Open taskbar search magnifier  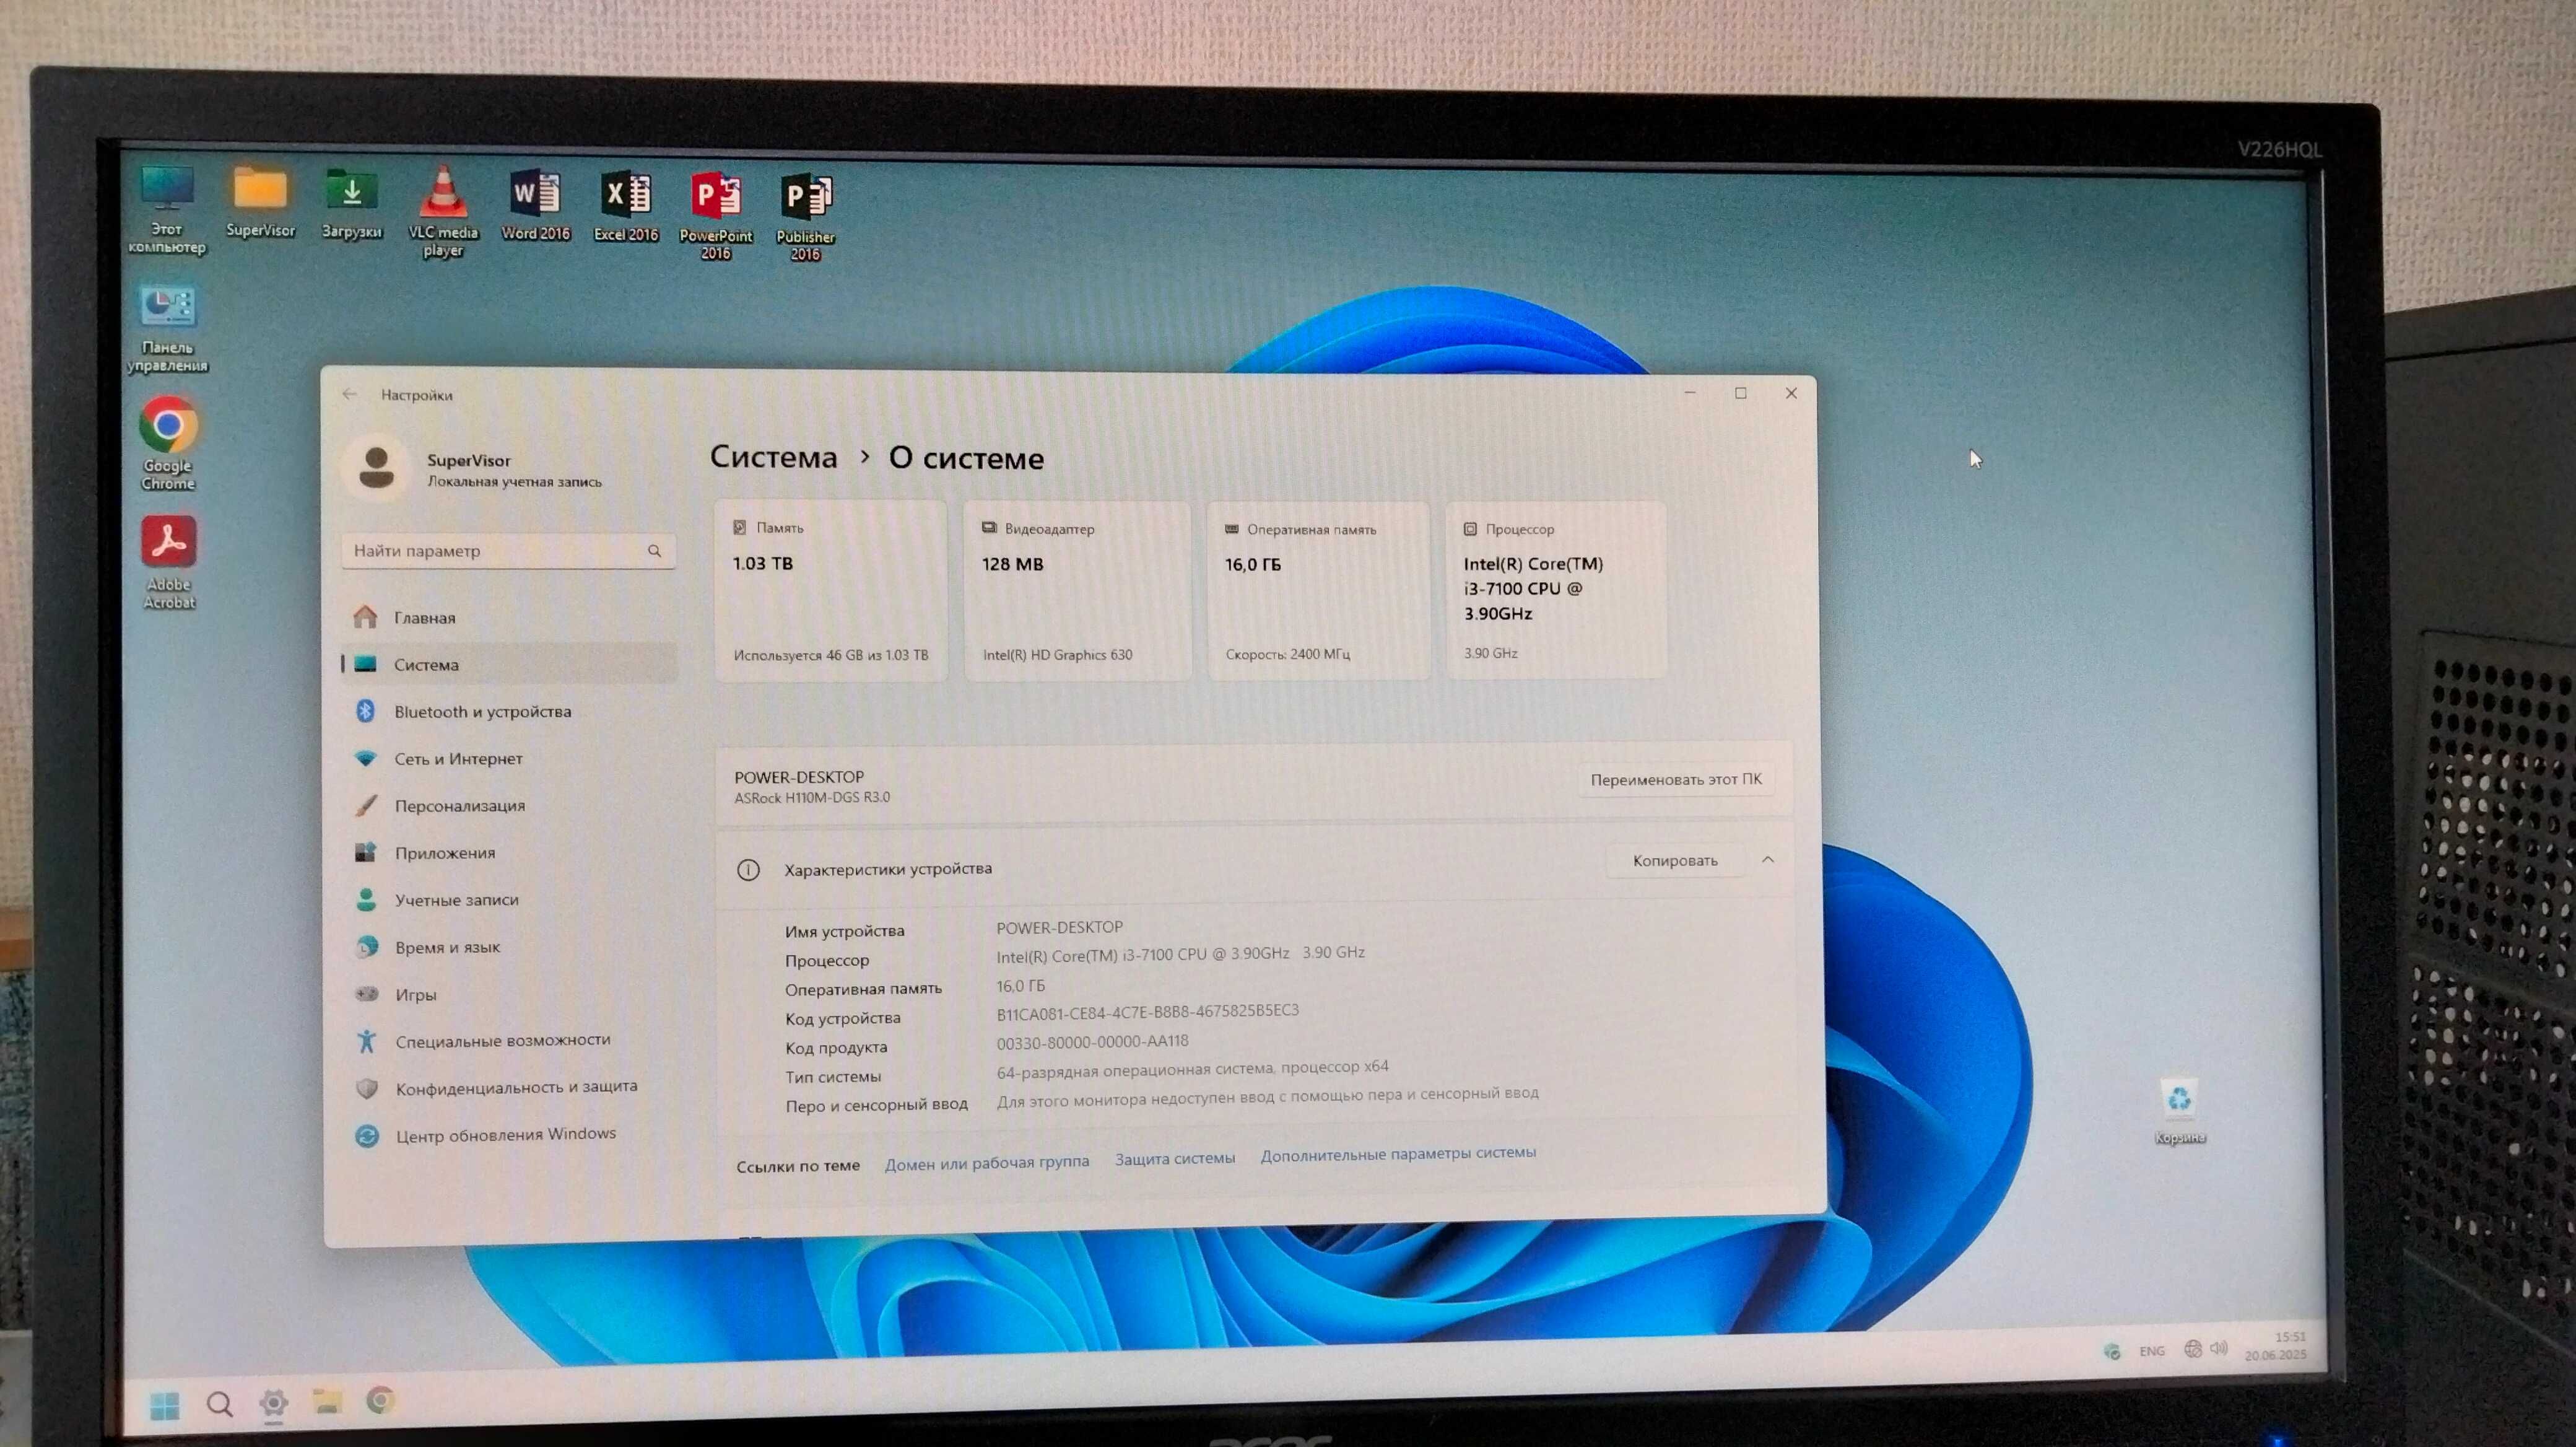(x=220, y=1405)
